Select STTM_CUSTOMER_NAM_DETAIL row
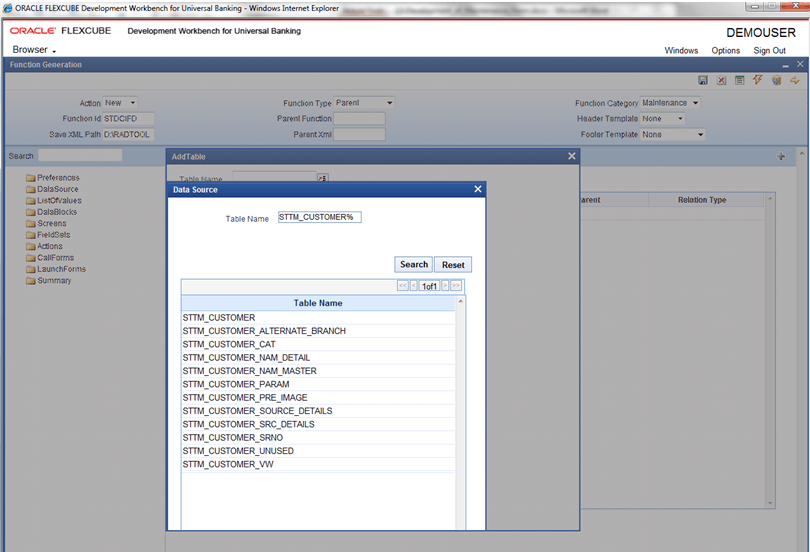The width and height of the screenshot is (810, 552). coord(318,357)
